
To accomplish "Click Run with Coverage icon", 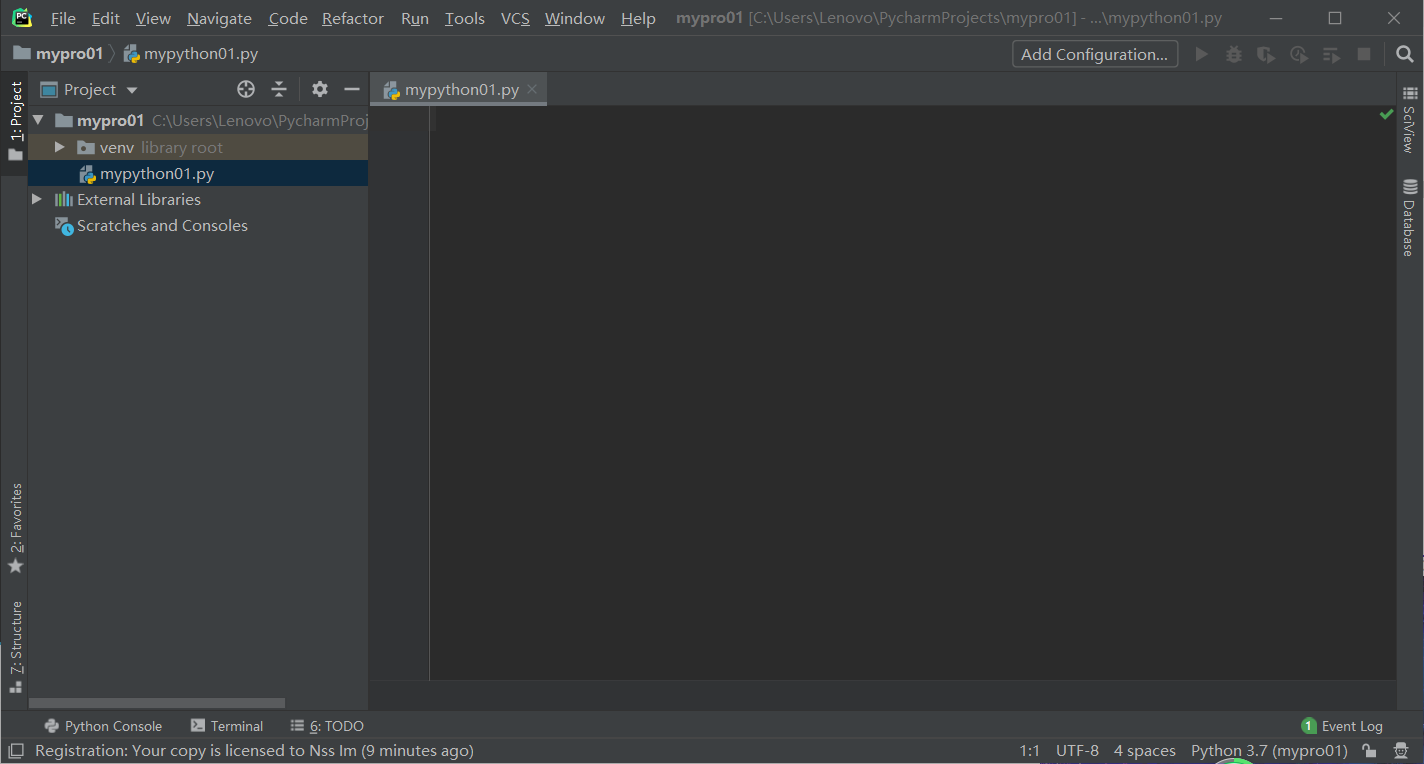I will click(1266, 54).
